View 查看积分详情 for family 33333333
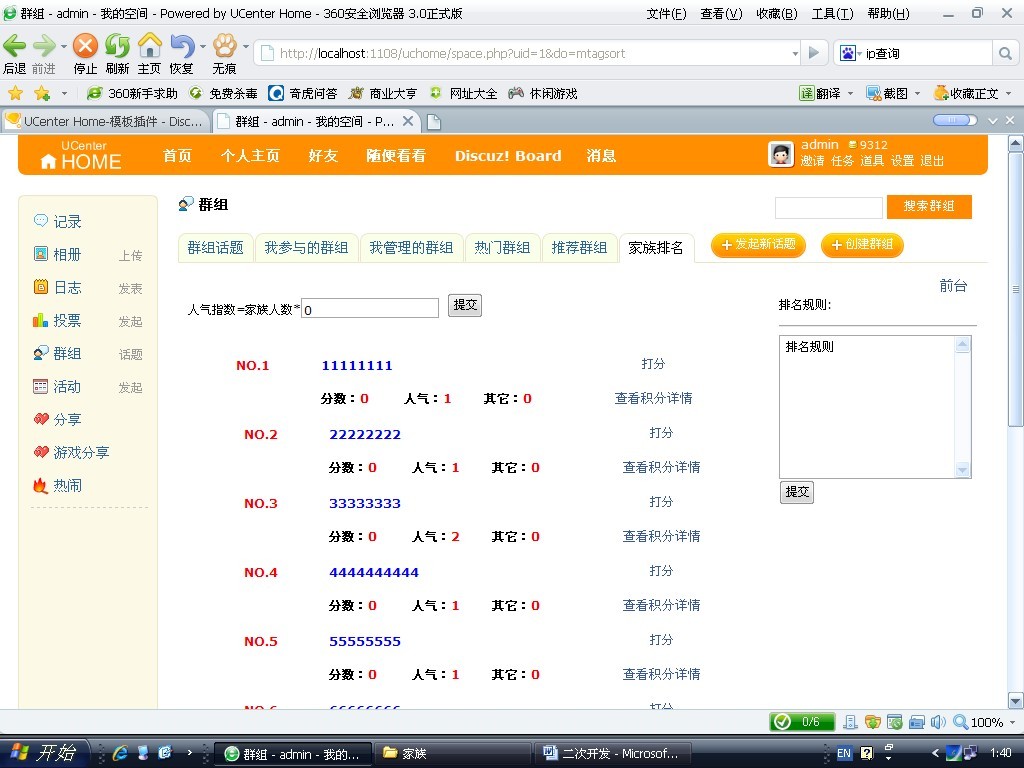The width and height of the screenshot is (1024, 768). [661, 536]
